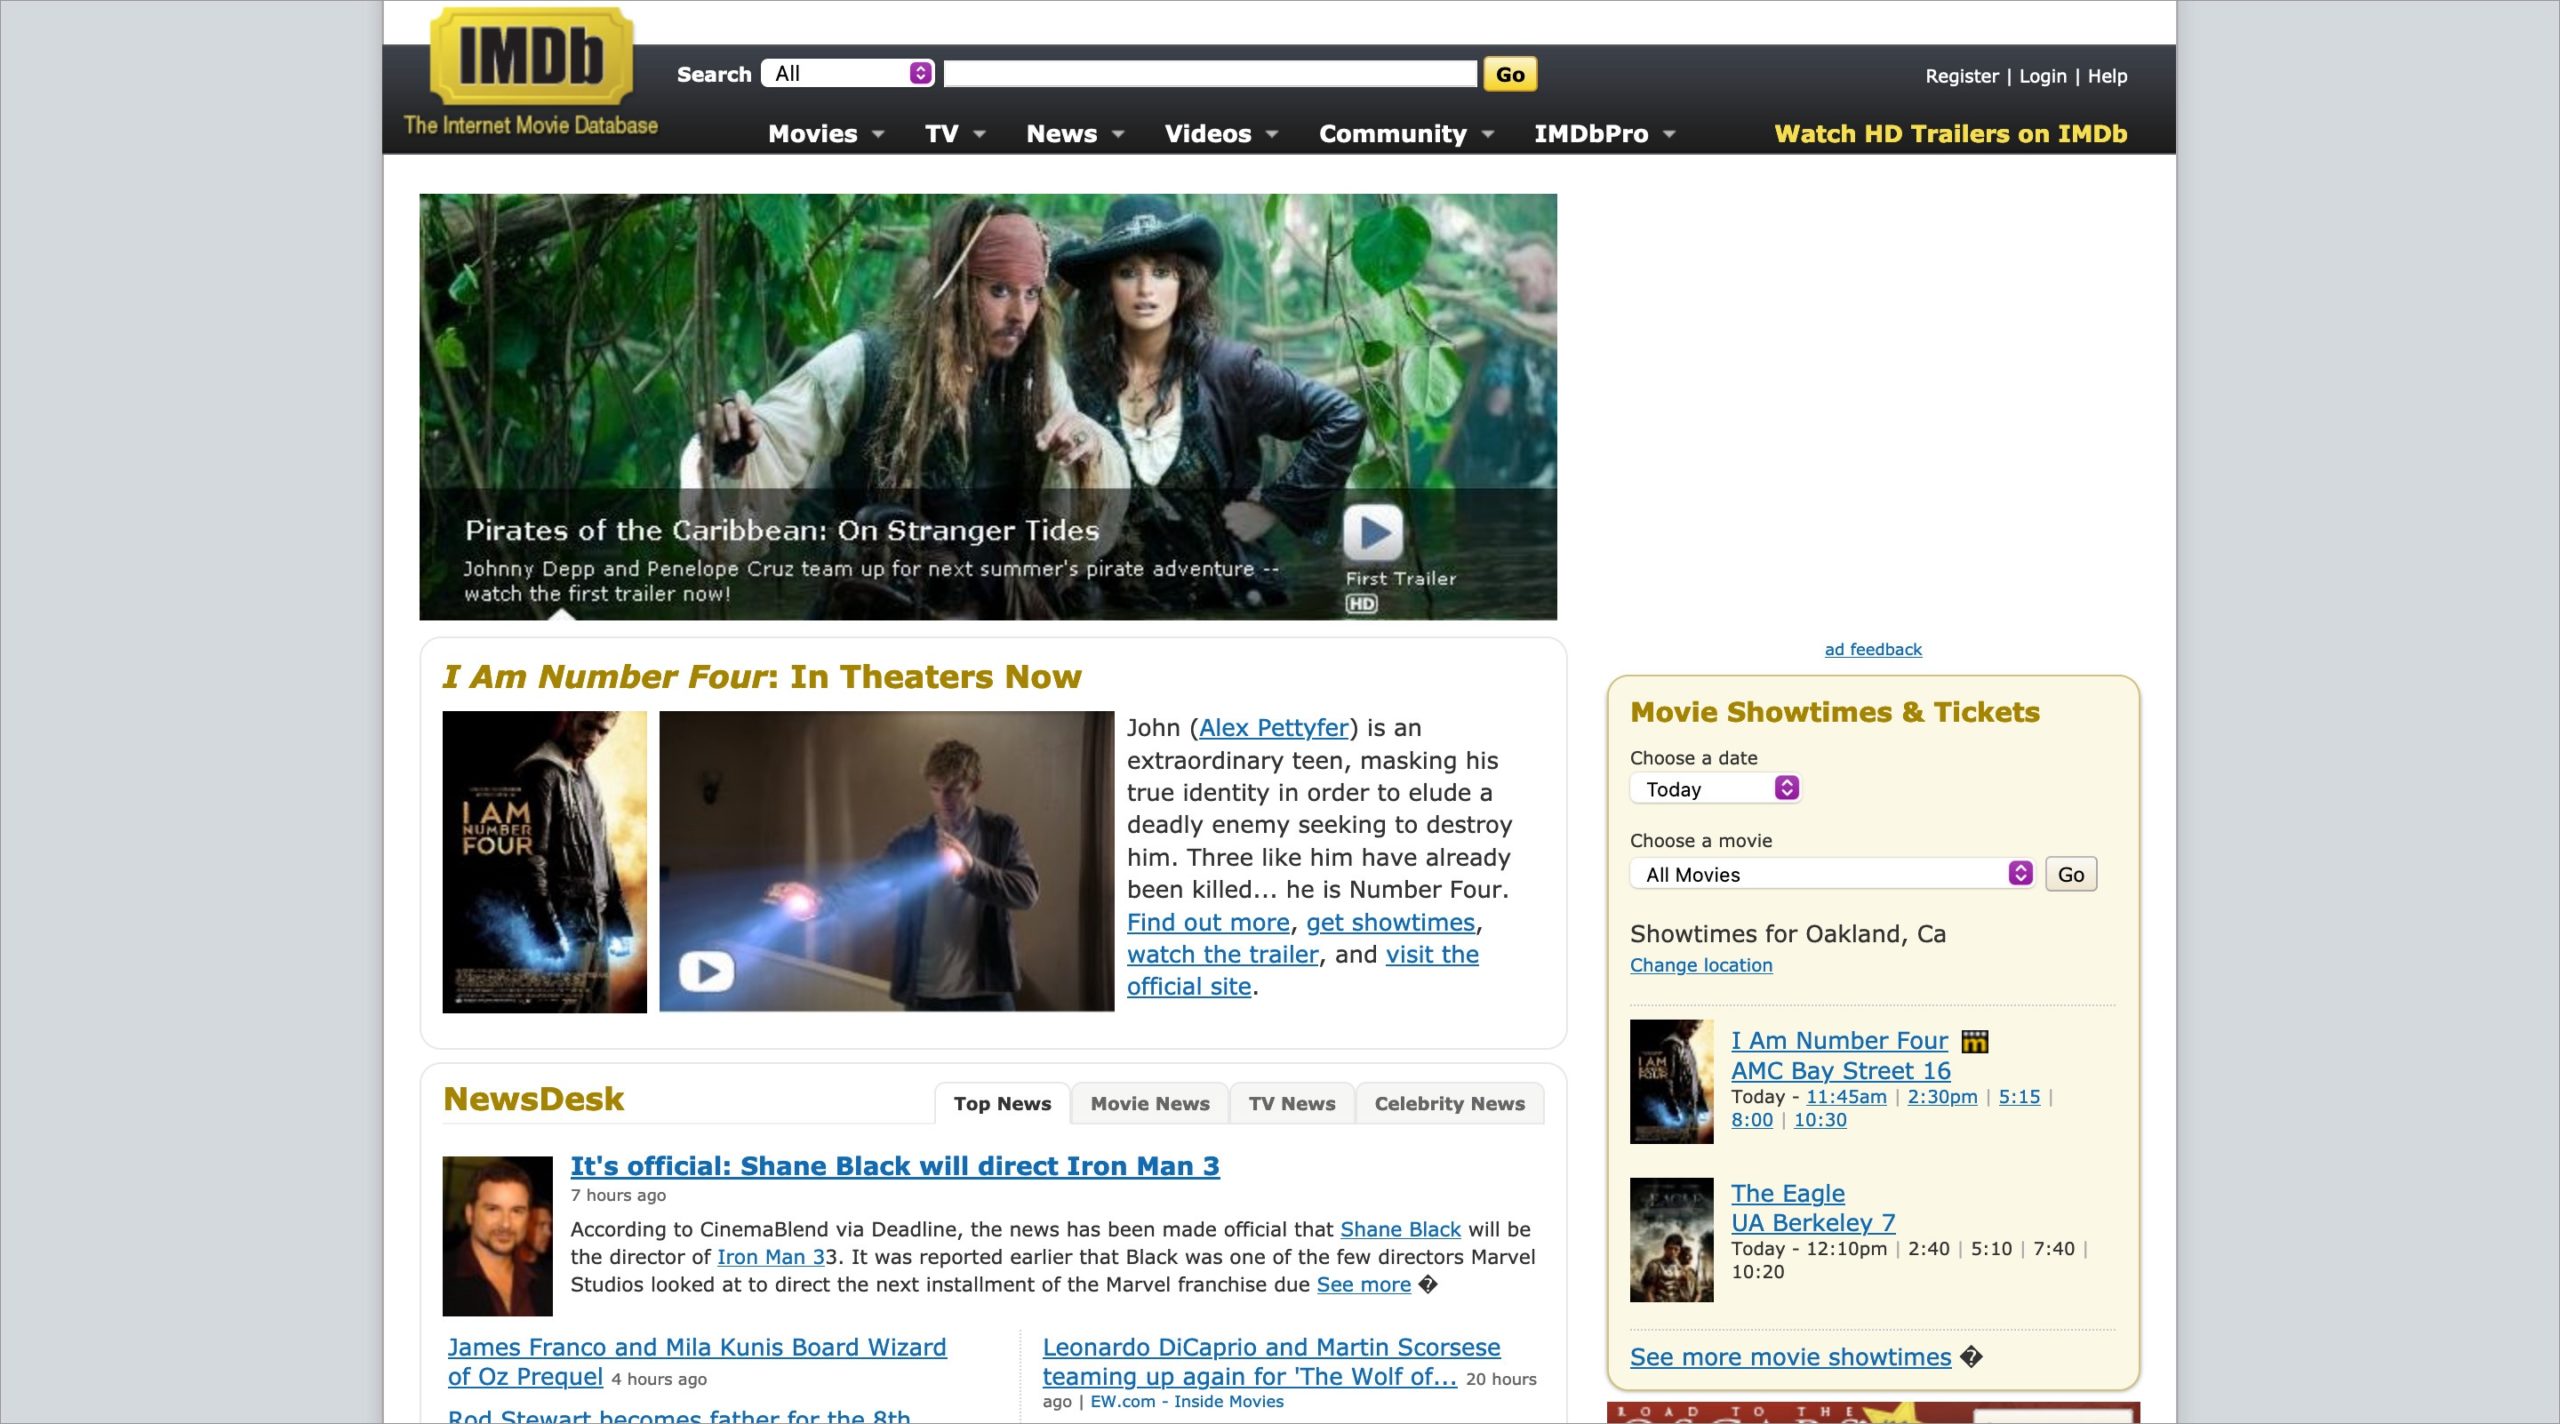
Task: Click the Shane Black news photo
Action: point(497,1235)
